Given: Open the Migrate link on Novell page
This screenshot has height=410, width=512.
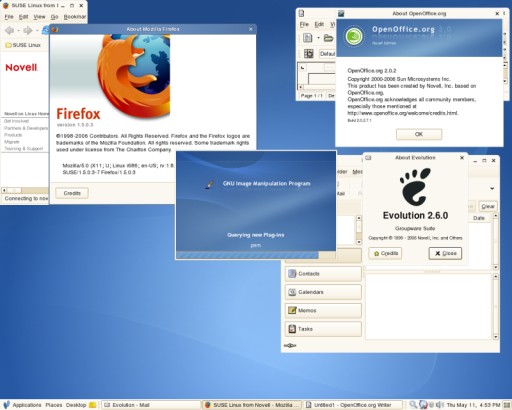Looking at the screenshot, I should (x=12, y=142).
